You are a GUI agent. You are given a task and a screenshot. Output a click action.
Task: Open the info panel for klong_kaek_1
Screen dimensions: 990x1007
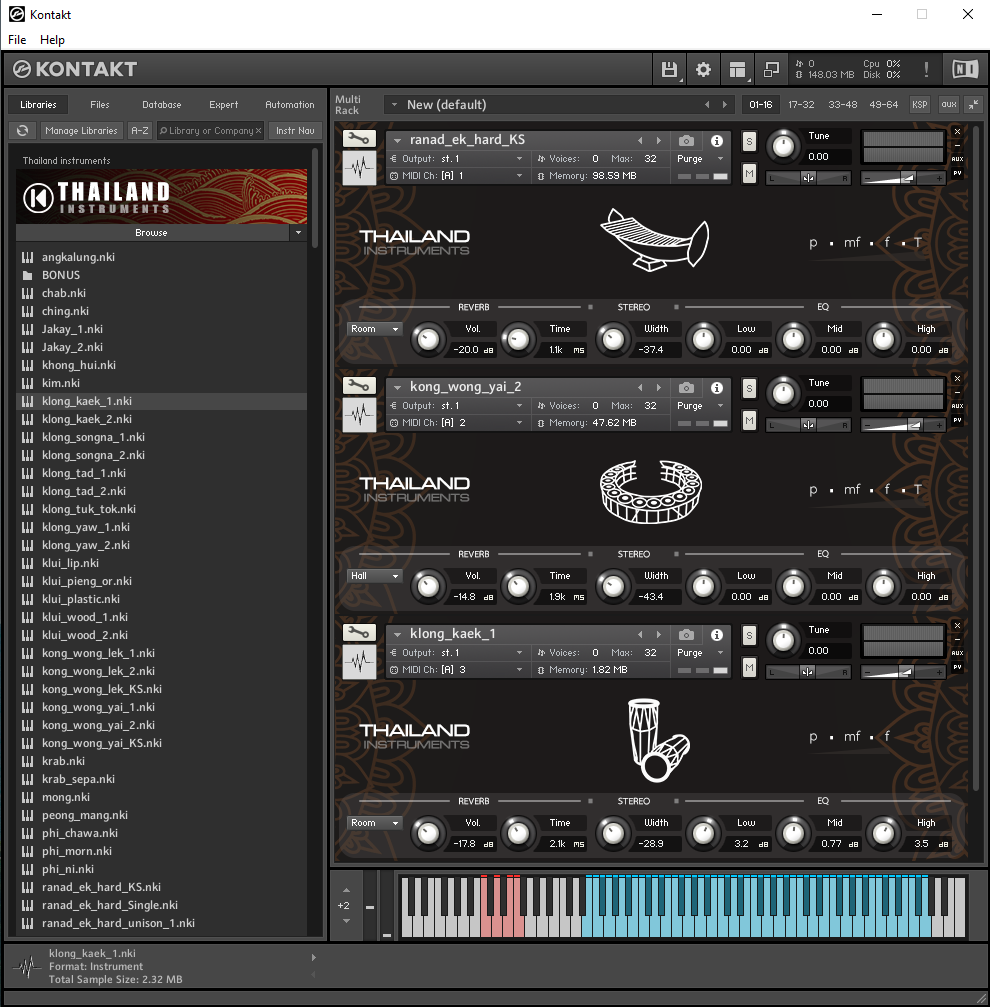tap(716, 633)
